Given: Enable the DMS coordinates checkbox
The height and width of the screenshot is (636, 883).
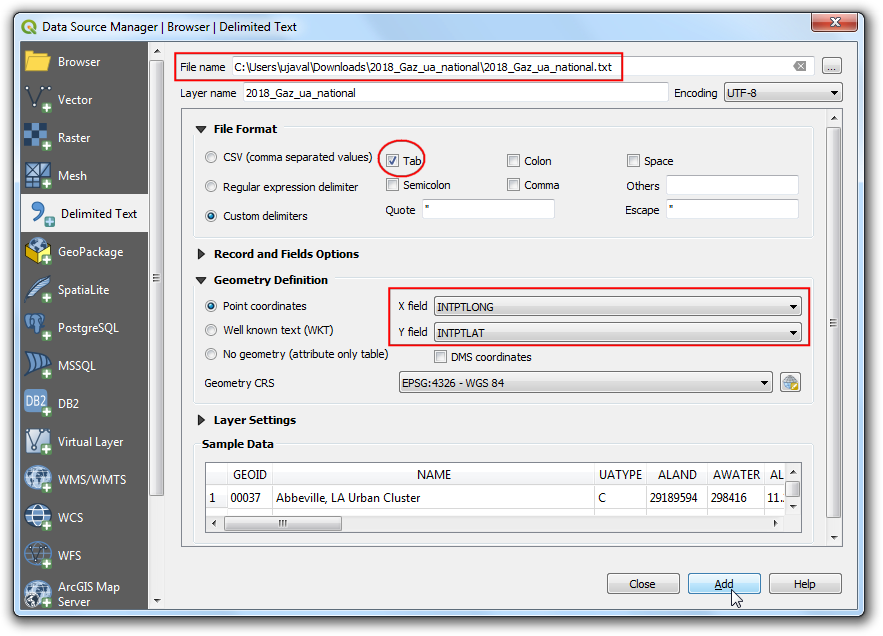Looking at the screenshot, I should click(x=441, y=357).
